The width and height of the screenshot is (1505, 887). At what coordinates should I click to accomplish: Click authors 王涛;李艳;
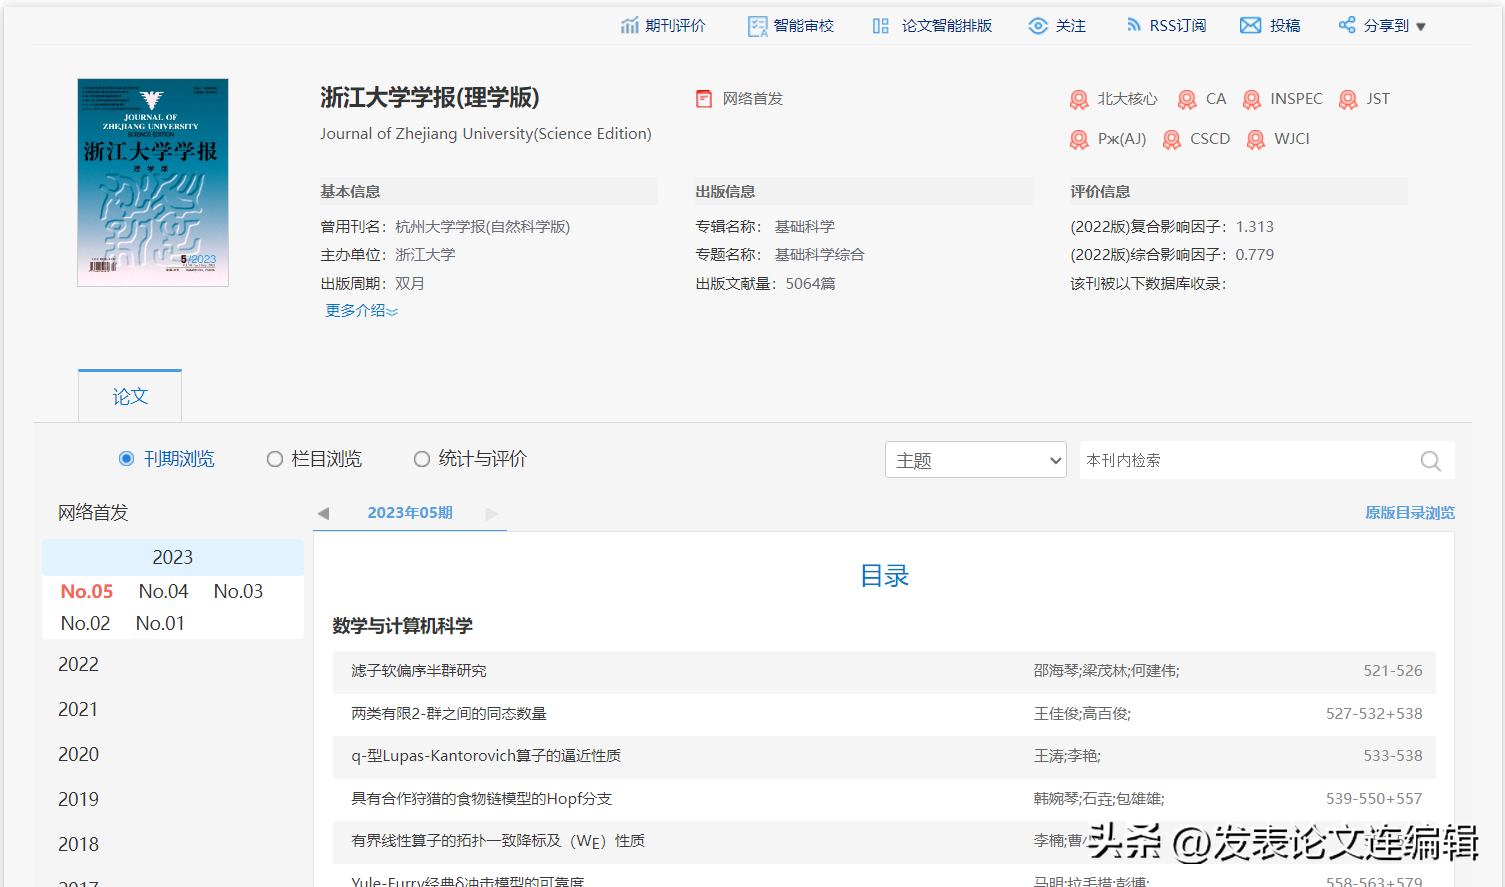pos(1067,756)
